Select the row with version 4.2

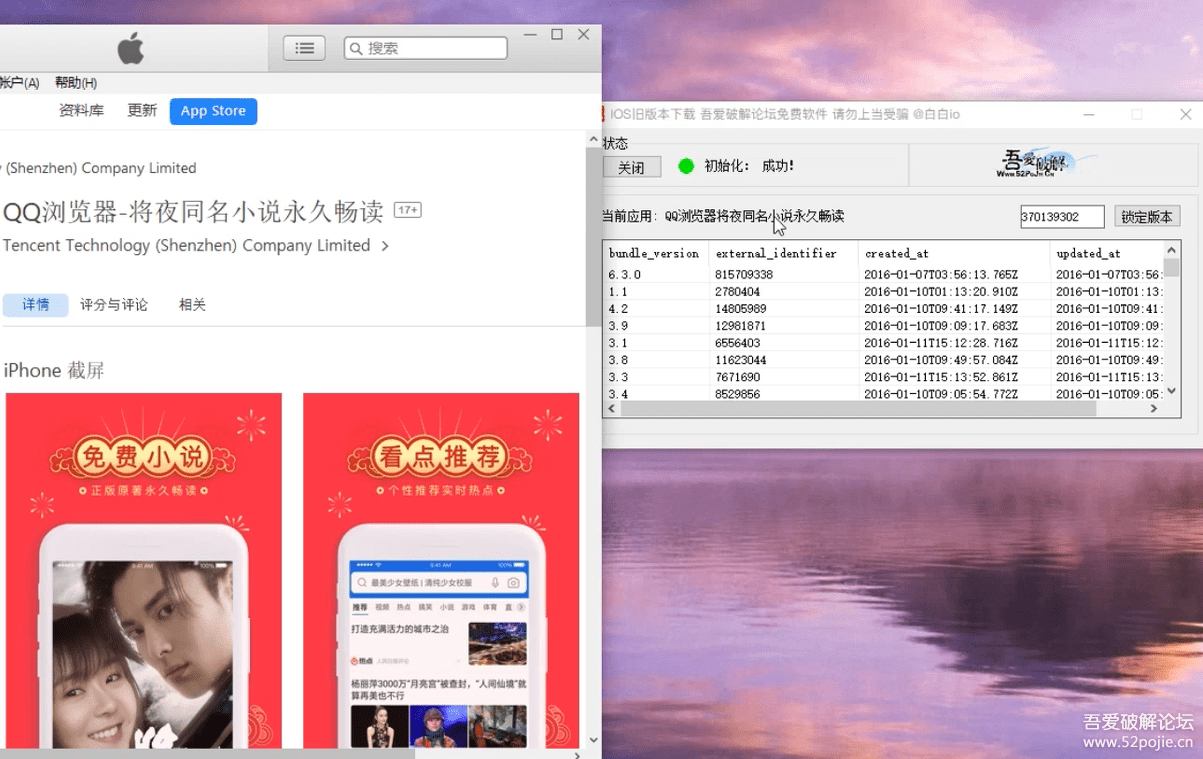click(884, 309)
